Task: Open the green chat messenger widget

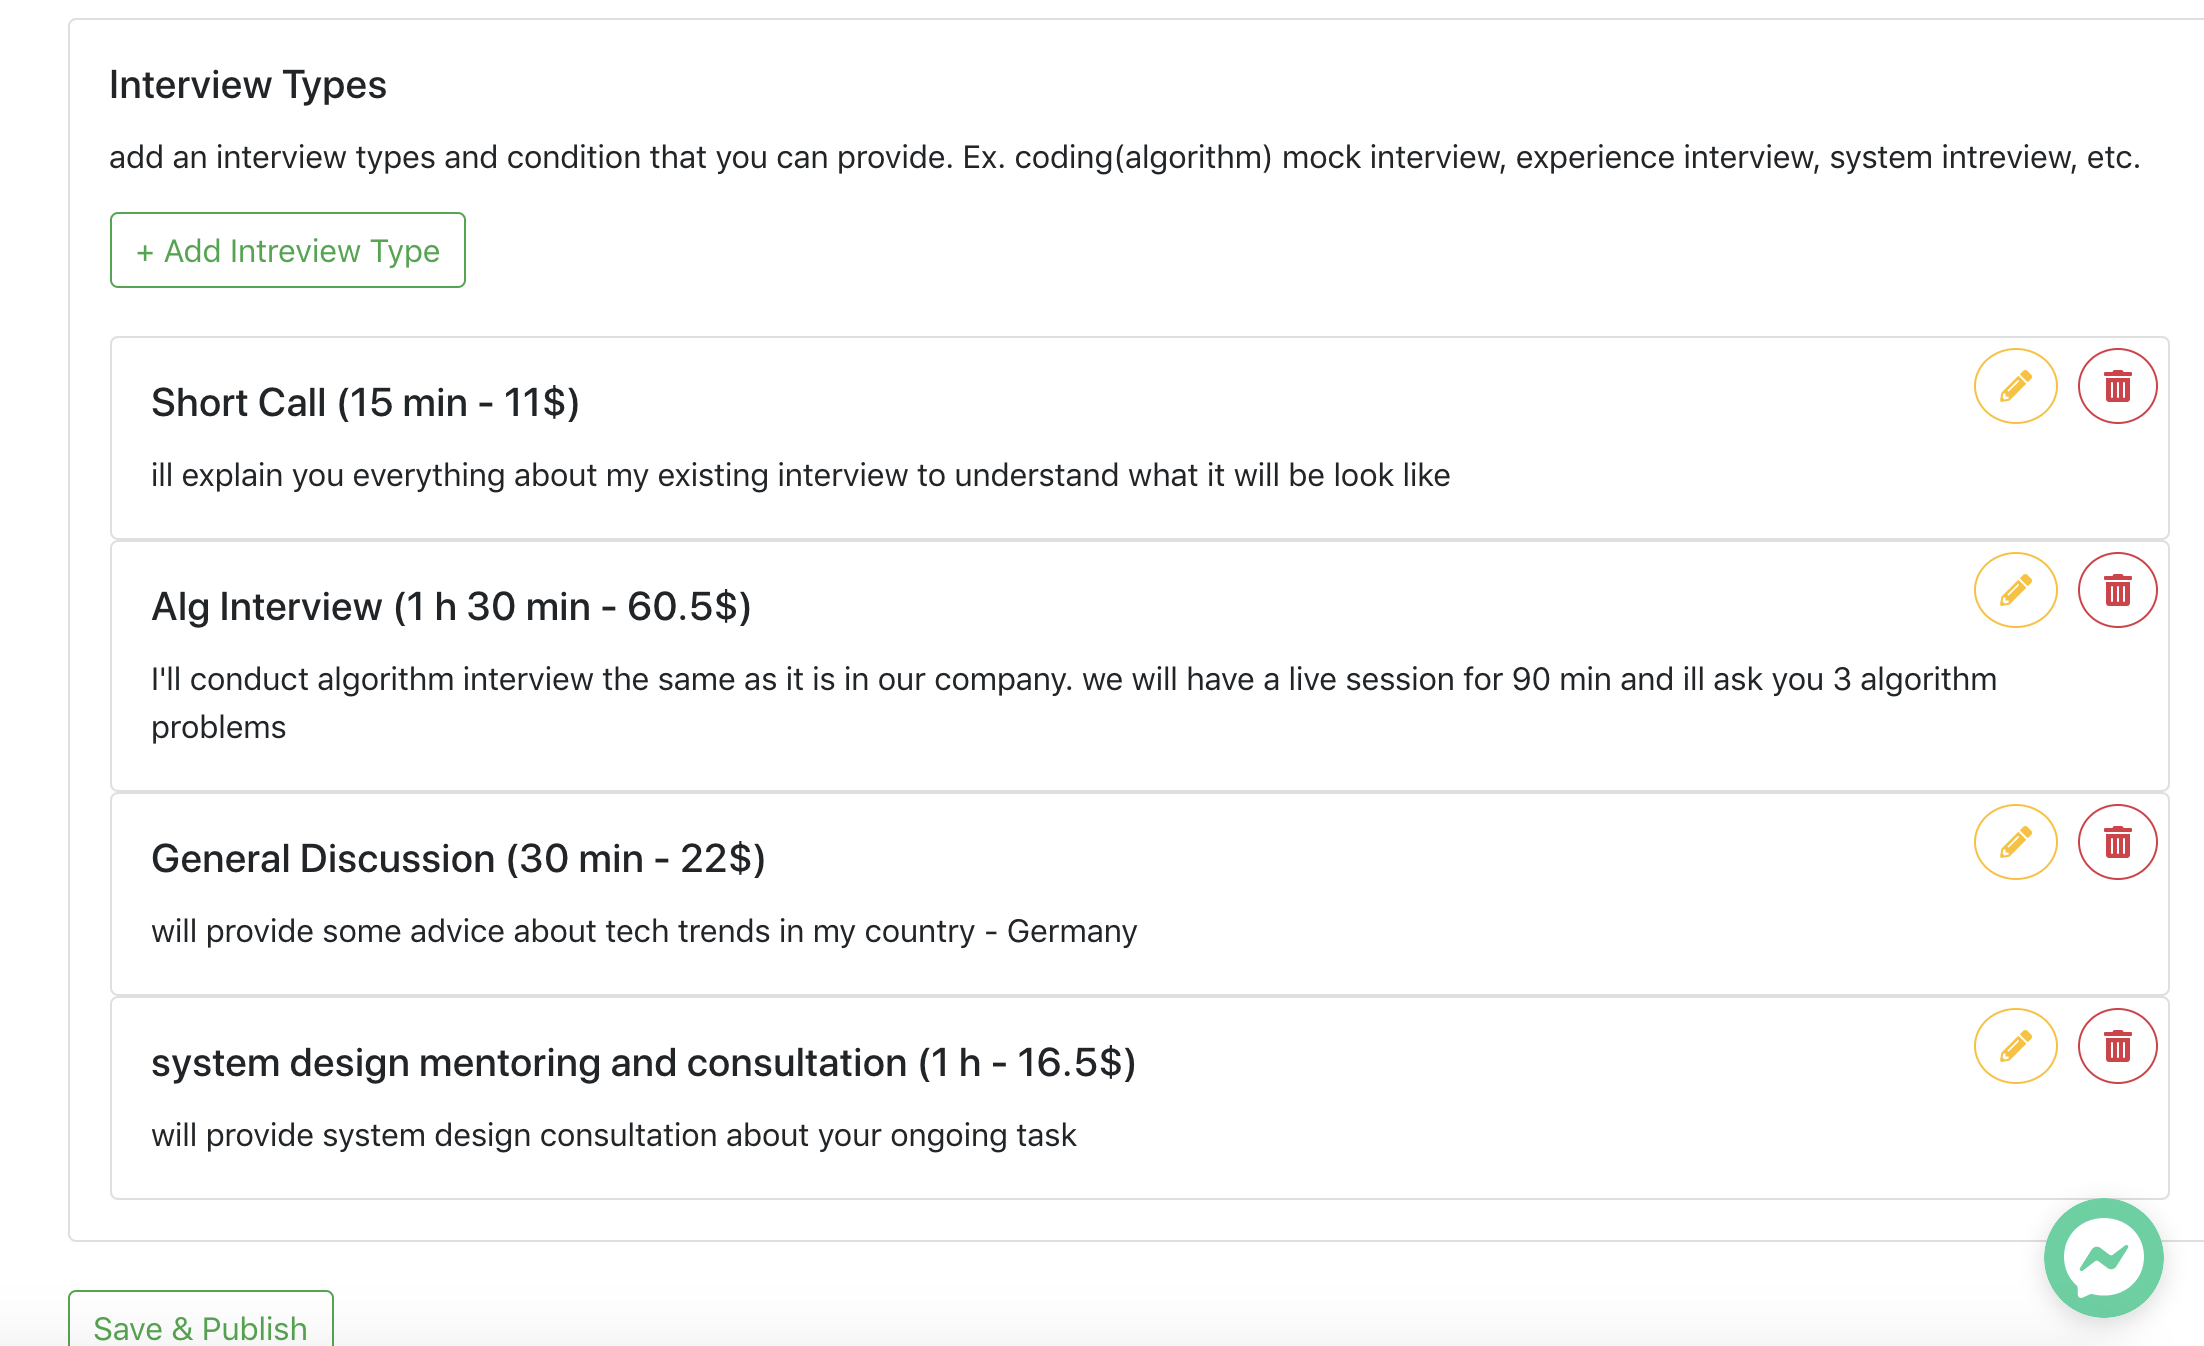Action: tap(2103, 1258)
